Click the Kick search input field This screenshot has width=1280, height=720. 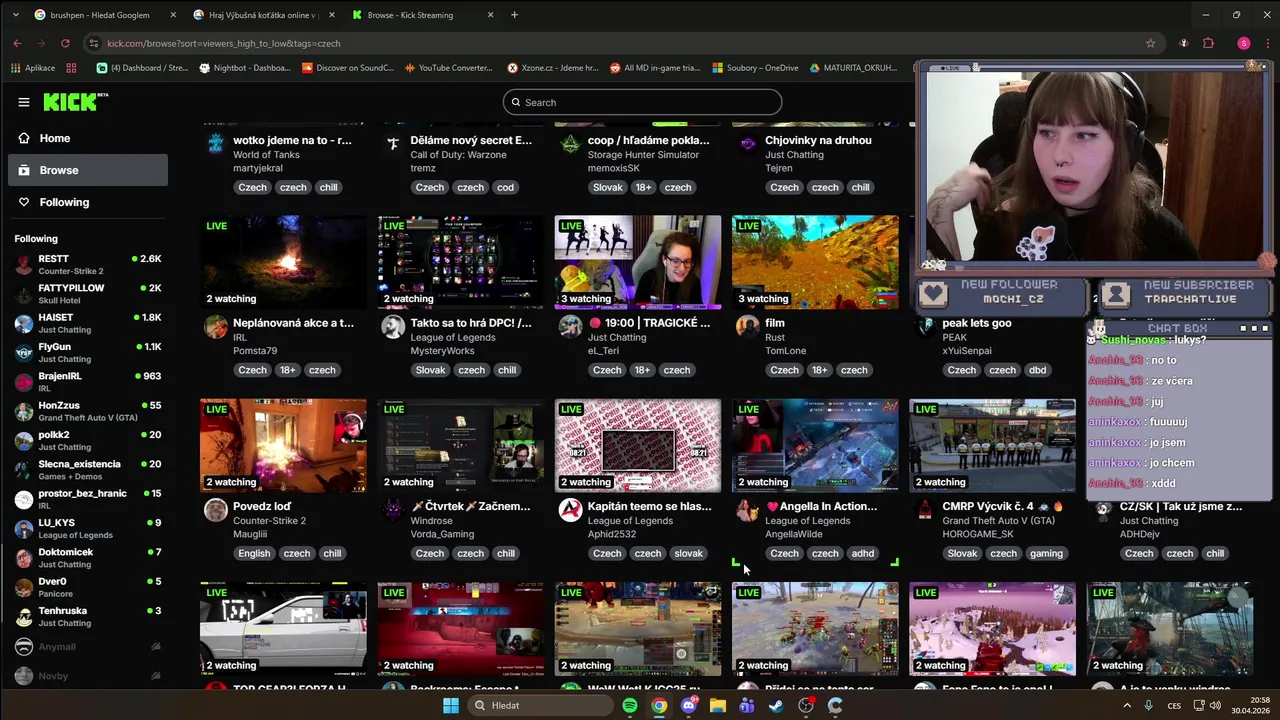tap(642, 102)
